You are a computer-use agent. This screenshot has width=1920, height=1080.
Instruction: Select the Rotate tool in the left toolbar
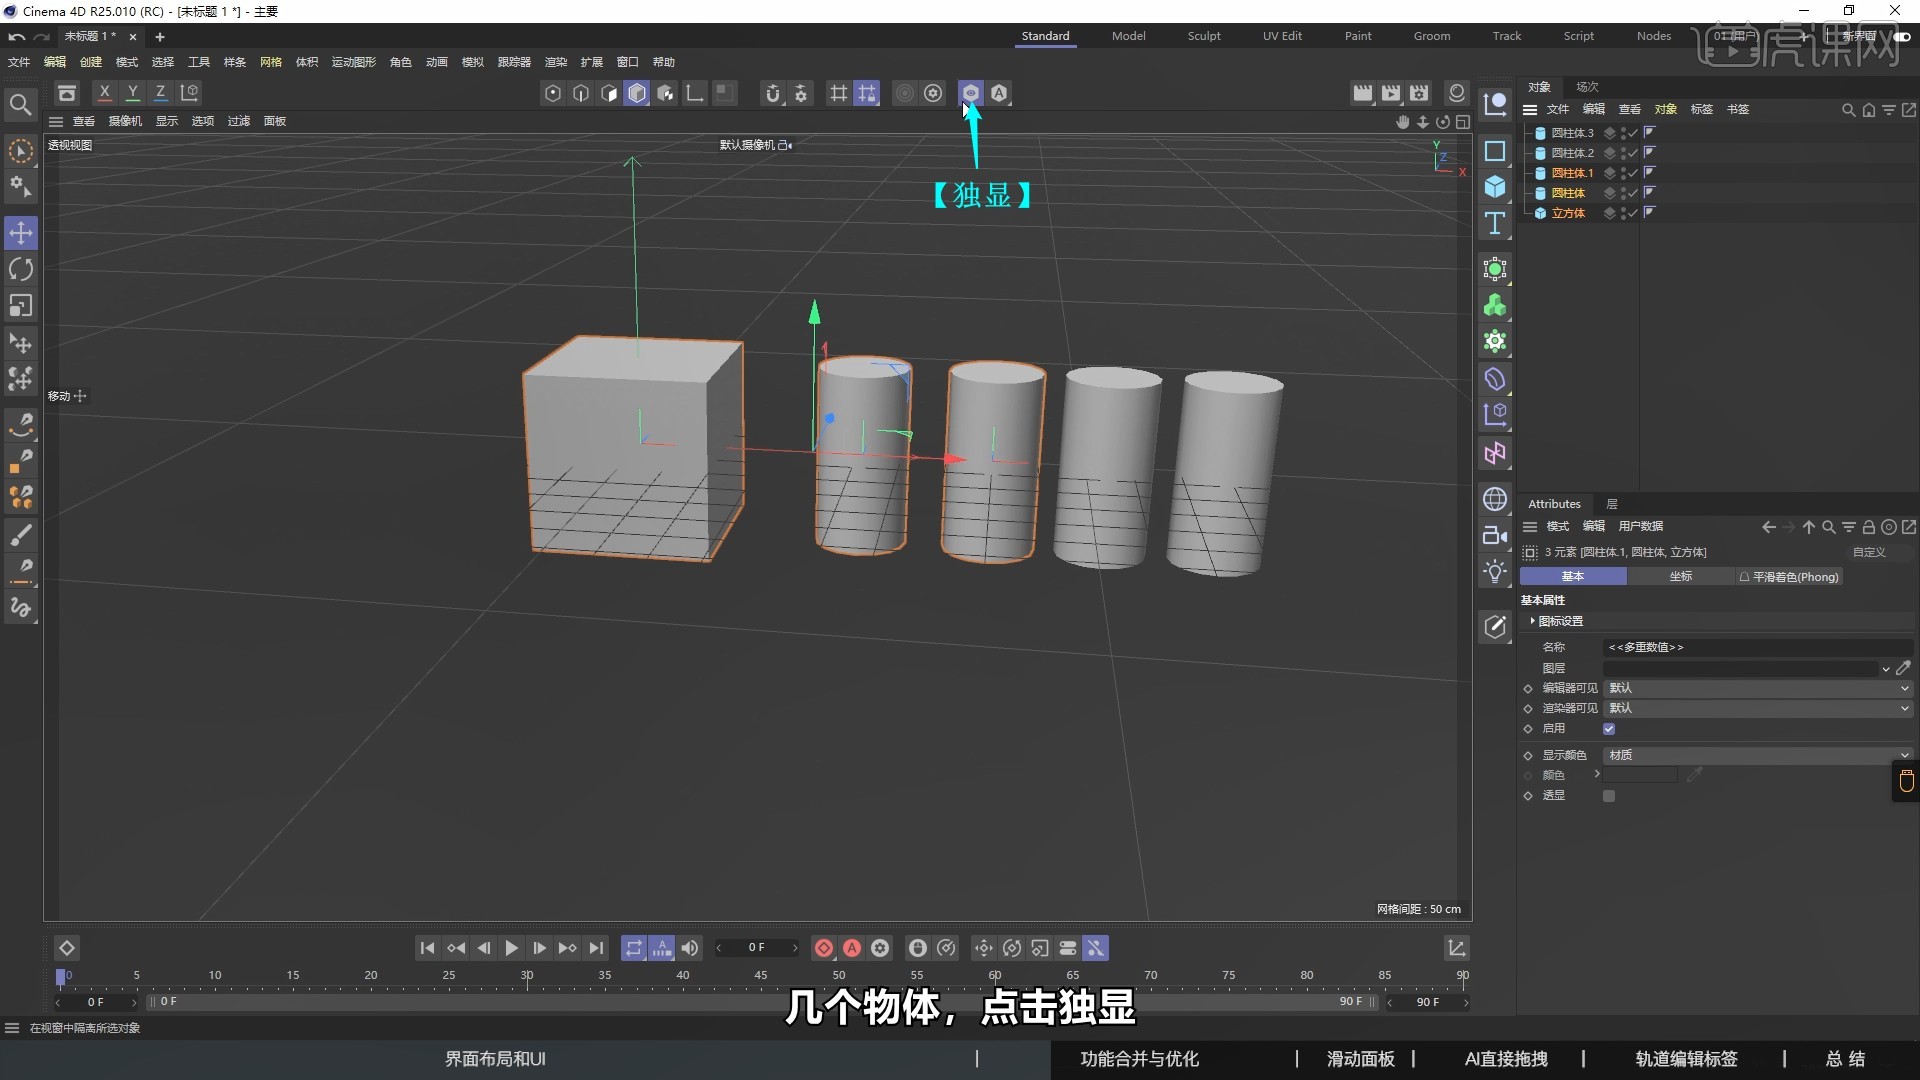[21, 269]
